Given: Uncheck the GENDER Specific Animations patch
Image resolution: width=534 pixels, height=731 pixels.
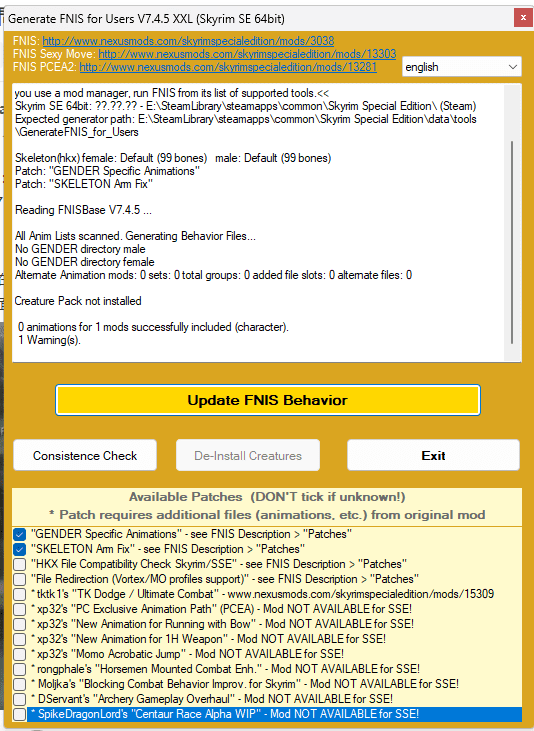Looking at the screenshot, I should pos(20,534).
